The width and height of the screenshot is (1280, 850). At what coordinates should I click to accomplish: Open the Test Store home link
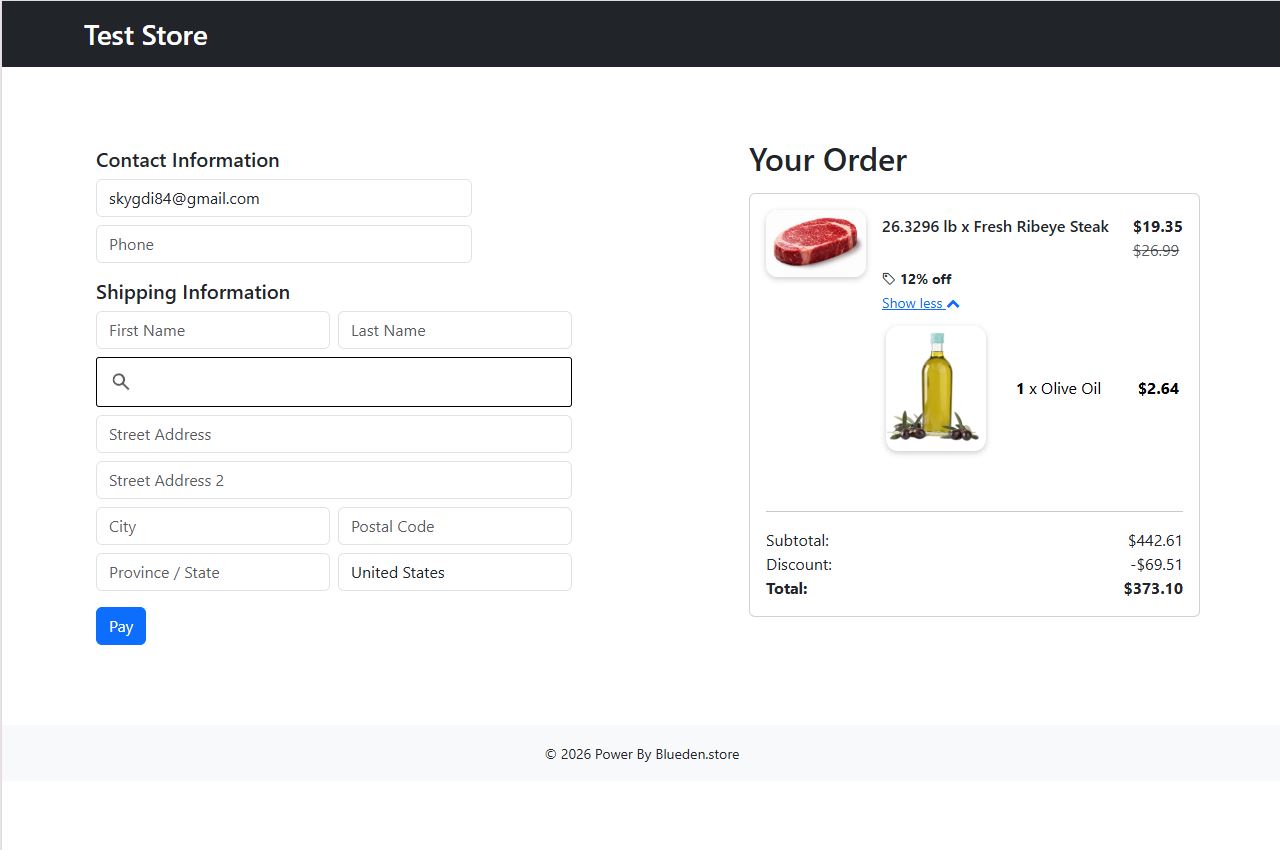coord(146,35)
